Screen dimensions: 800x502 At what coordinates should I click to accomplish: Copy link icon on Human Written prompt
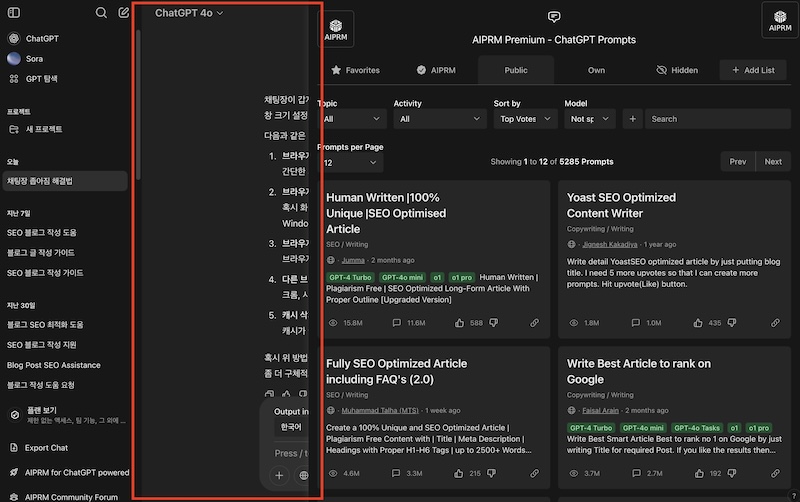point(535,323)
